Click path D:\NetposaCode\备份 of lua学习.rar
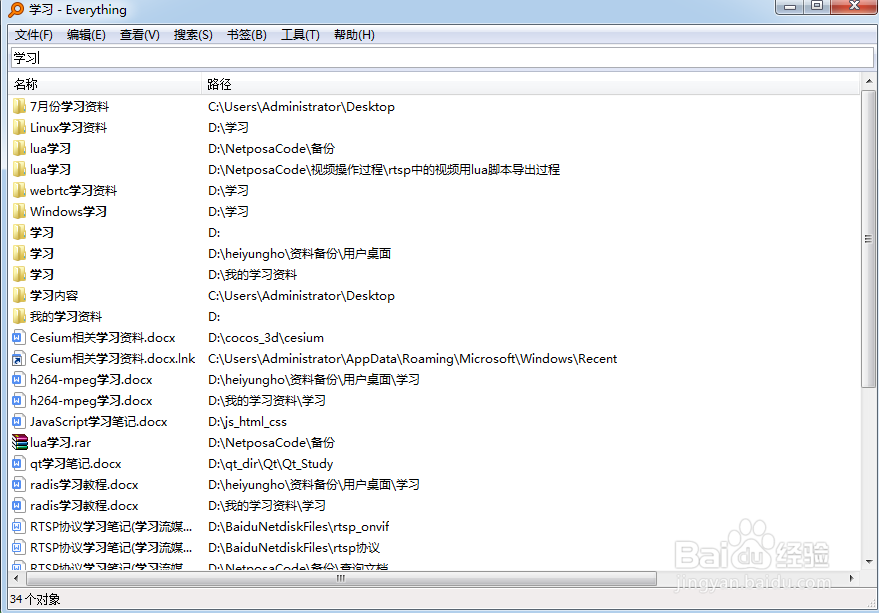Viewport: 879px width, 613px height. 271,443
